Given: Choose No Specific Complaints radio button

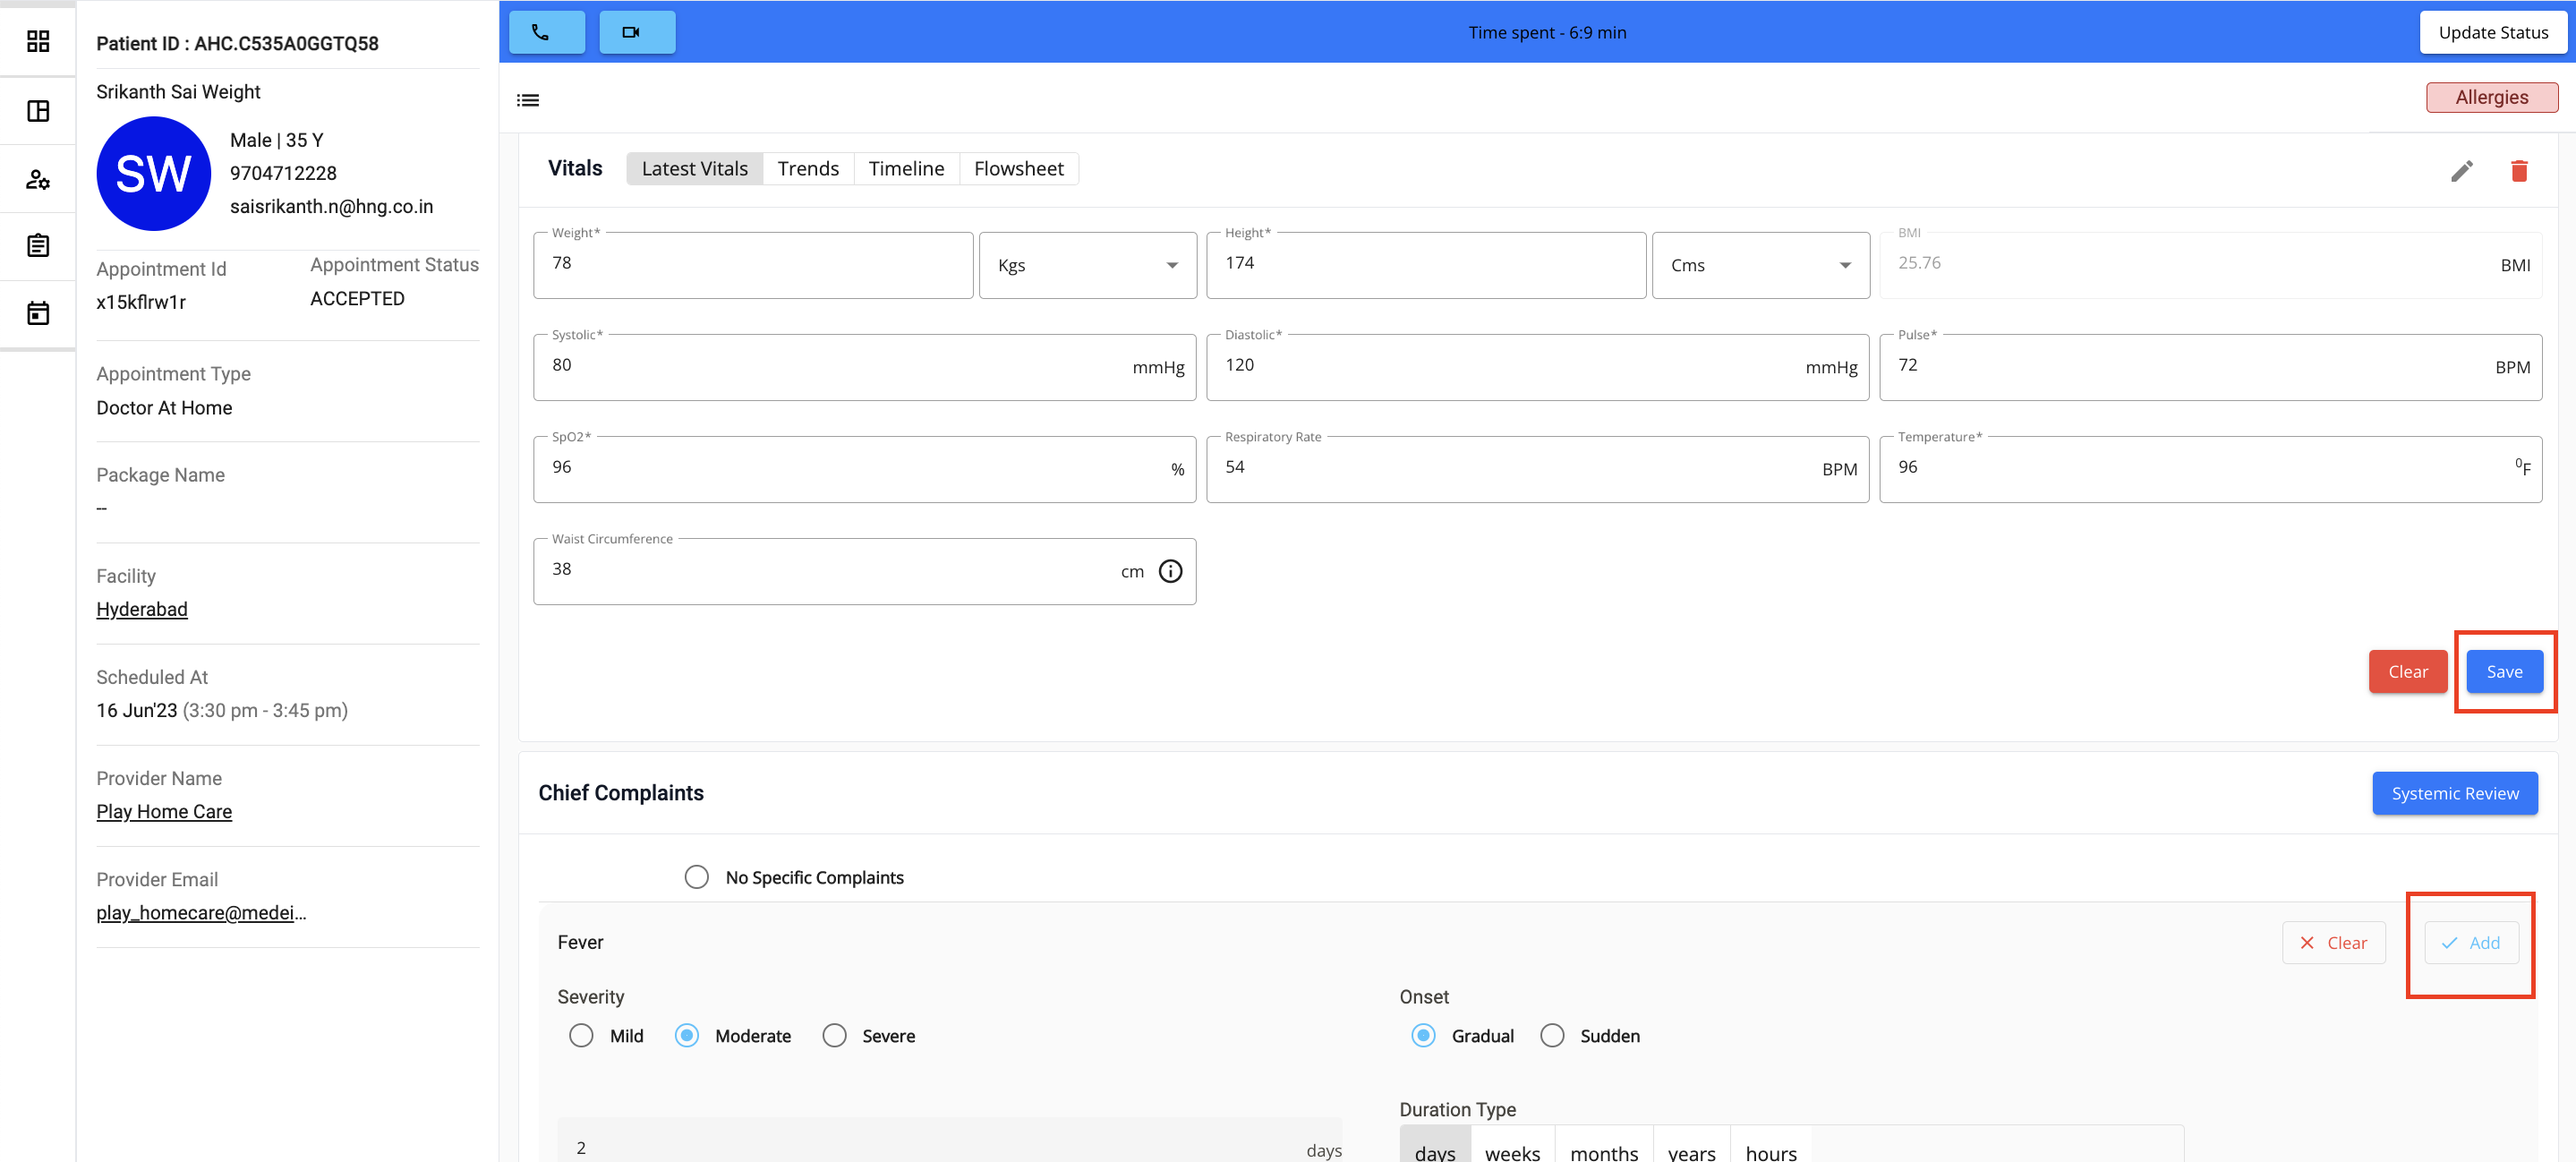Looking at the screenshot, I should [696, 877].
